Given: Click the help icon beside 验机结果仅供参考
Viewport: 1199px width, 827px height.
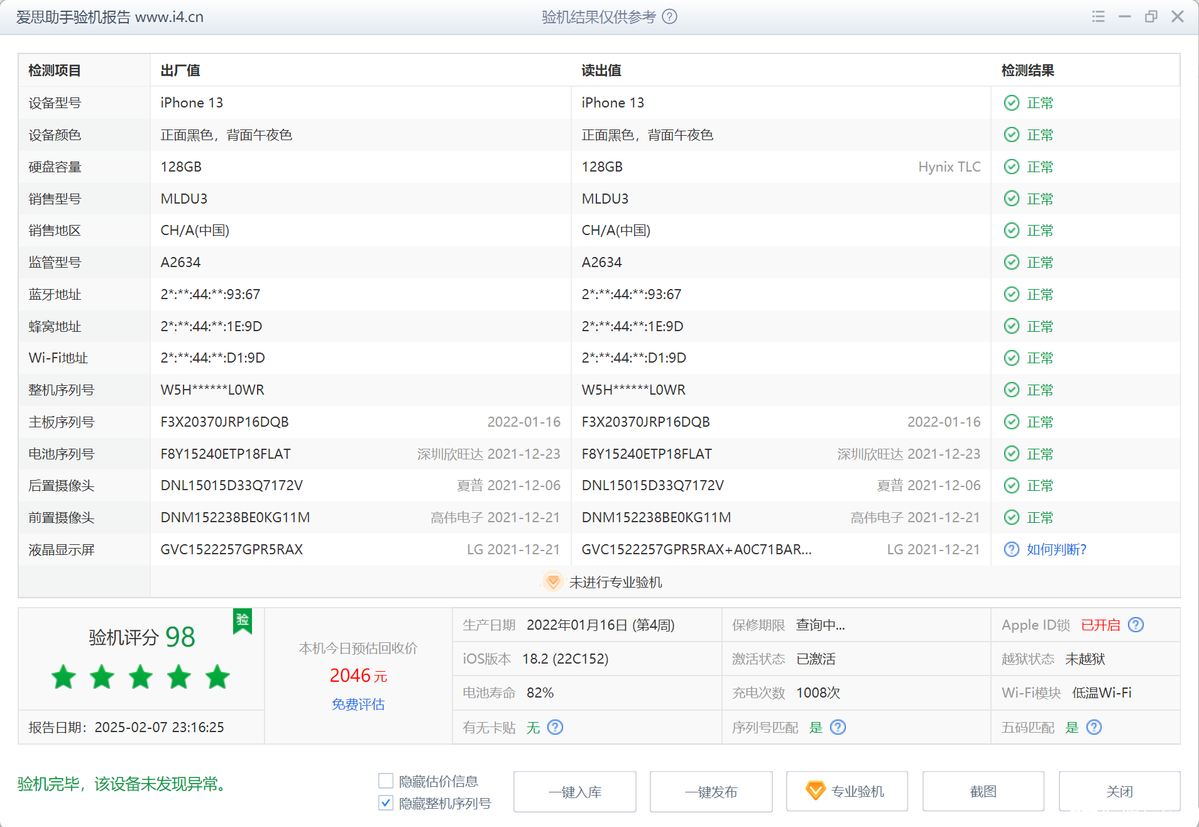Looking at the screenshot, I should click(x=669, y=17).
